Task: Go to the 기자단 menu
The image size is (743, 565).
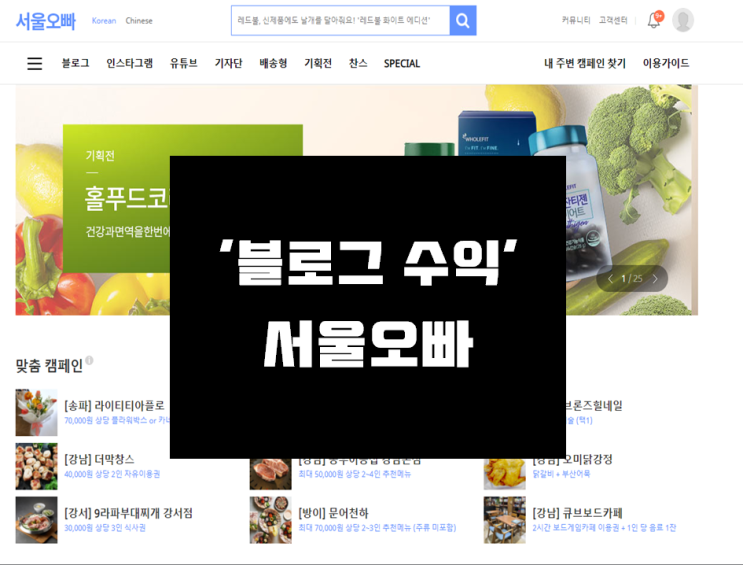Action: click(228, 64)
